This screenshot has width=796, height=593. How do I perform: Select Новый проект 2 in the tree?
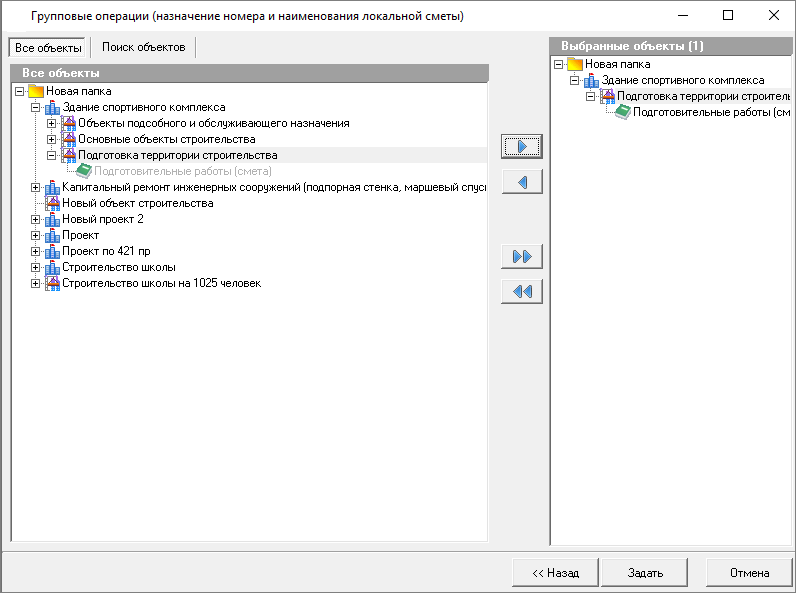(x=103, y=219)
